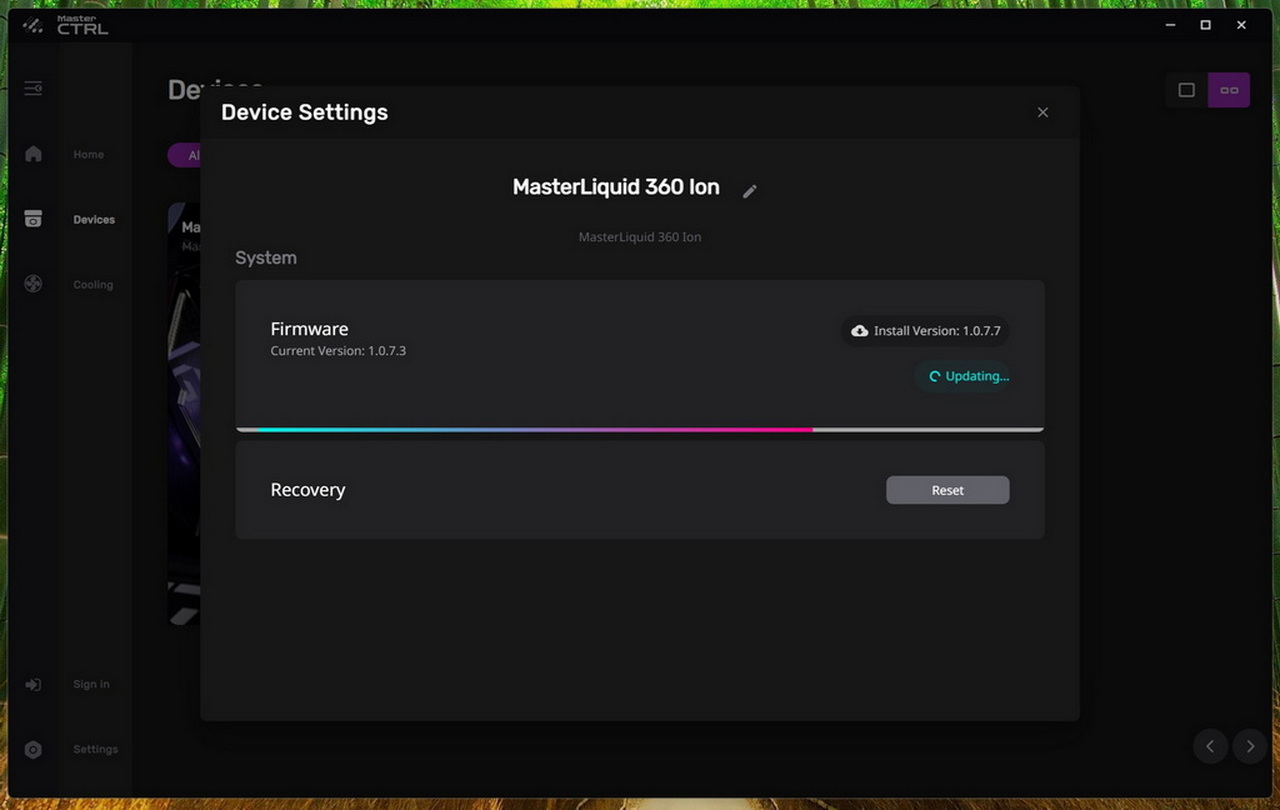This screenshot has height=810, width=1280.
Task: Click the cloud download icon next to Install Version
Action: coord(860,330)
